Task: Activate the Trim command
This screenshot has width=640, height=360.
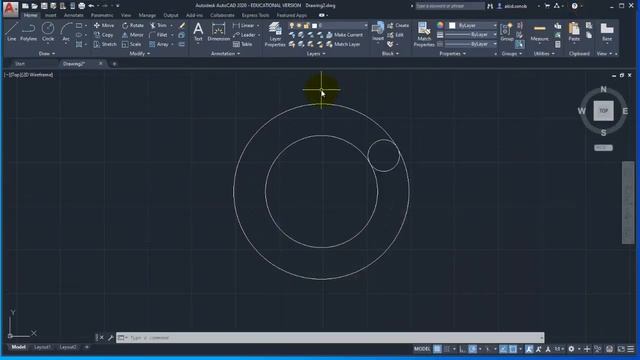Action: pyautogui.click(x=158, y=25)
